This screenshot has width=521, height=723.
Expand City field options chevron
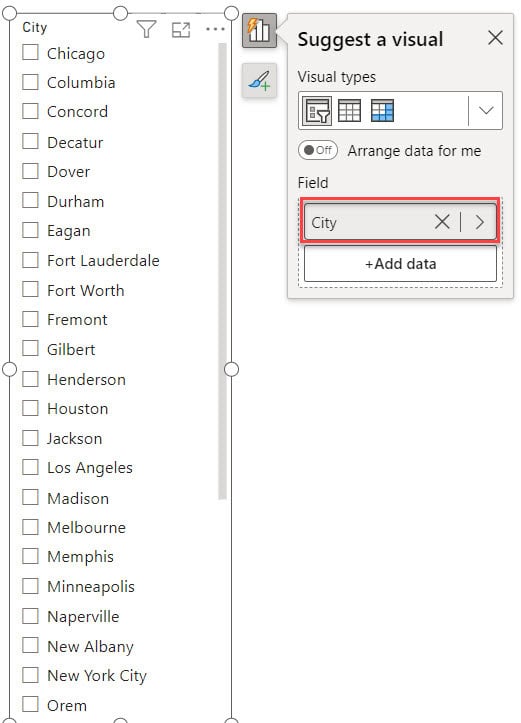(x=480, y=222)
